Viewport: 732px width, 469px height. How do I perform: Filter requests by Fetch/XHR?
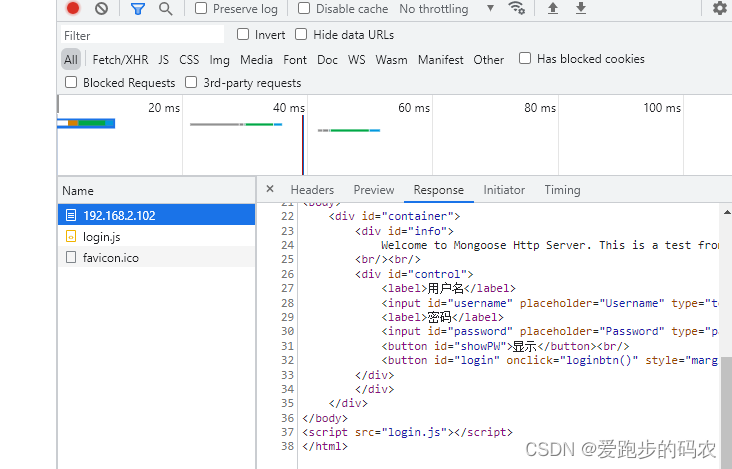pyautogui.click(x=120, y=60)
